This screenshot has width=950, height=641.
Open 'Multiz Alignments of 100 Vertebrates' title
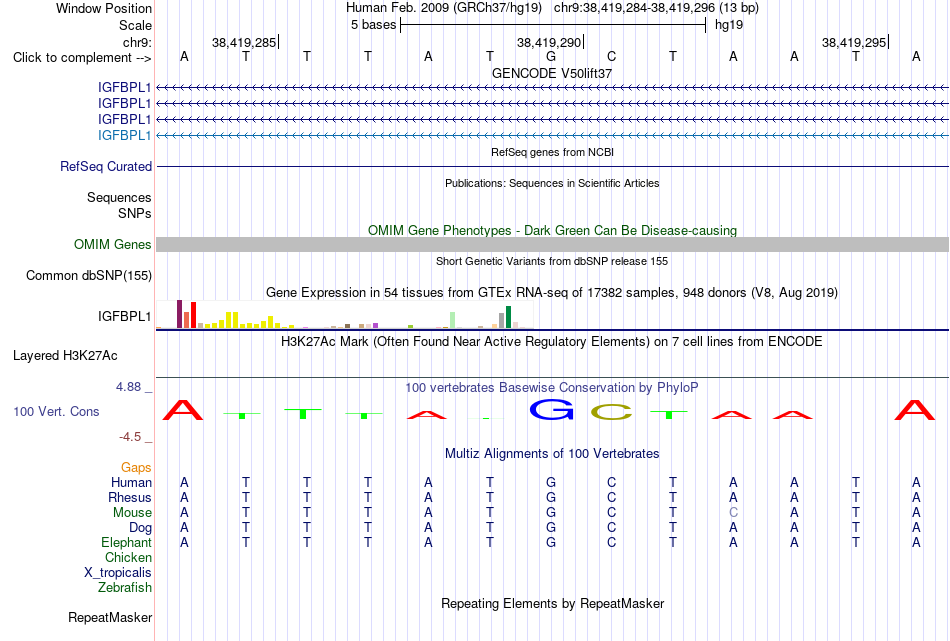(x=552, y=454)
